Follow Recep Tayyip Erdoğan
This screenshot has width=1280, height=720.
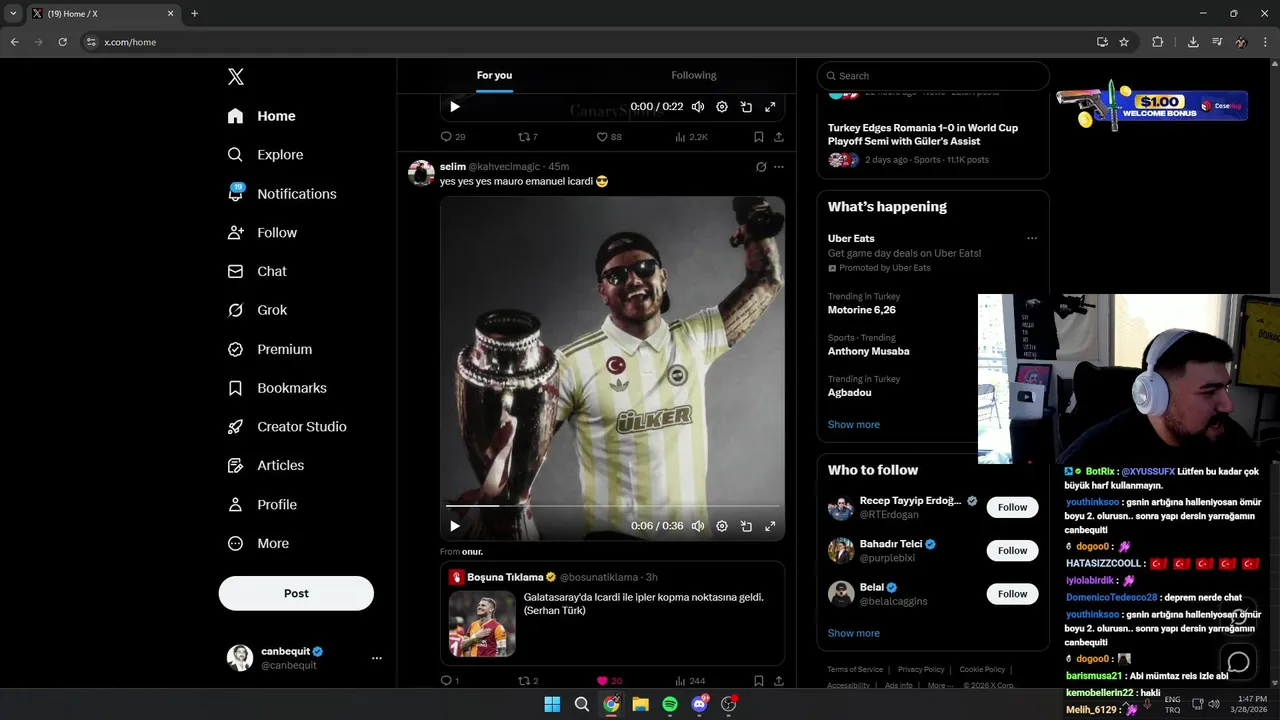(1012, 507)
